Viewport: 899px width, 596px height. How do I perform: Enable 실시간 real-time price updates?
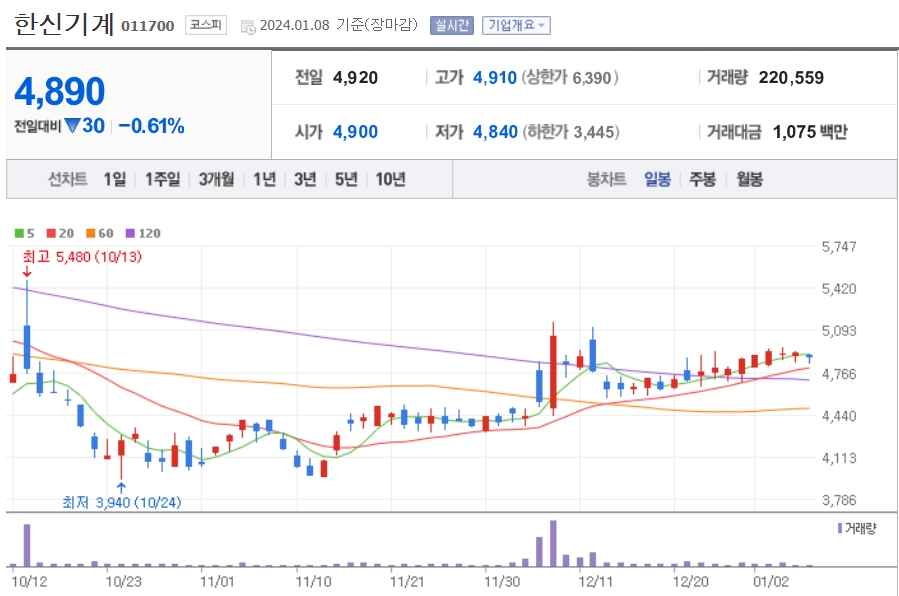pyautogui.click(x=452, y=25)
